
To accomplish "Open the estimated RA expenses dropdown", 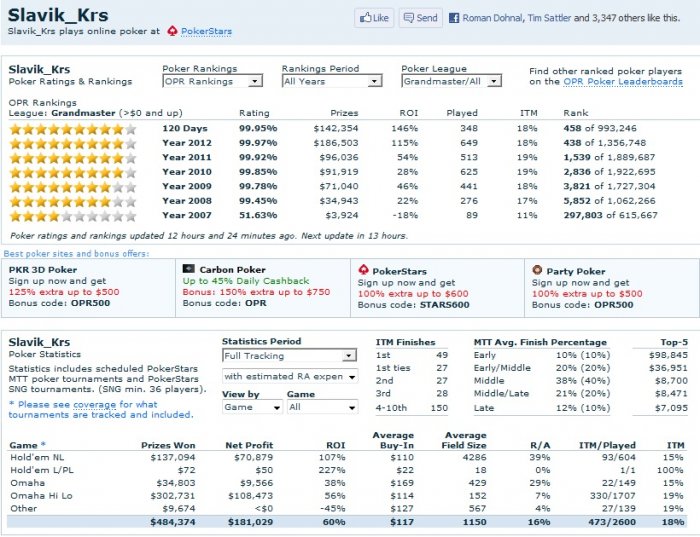I will coord(290,376).
